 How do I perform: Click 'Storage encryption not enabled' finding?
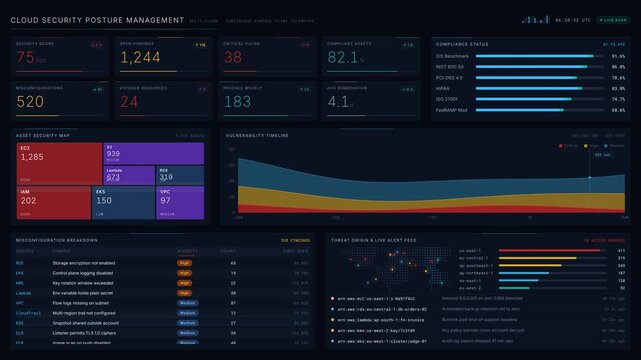(x=84, y=263)
